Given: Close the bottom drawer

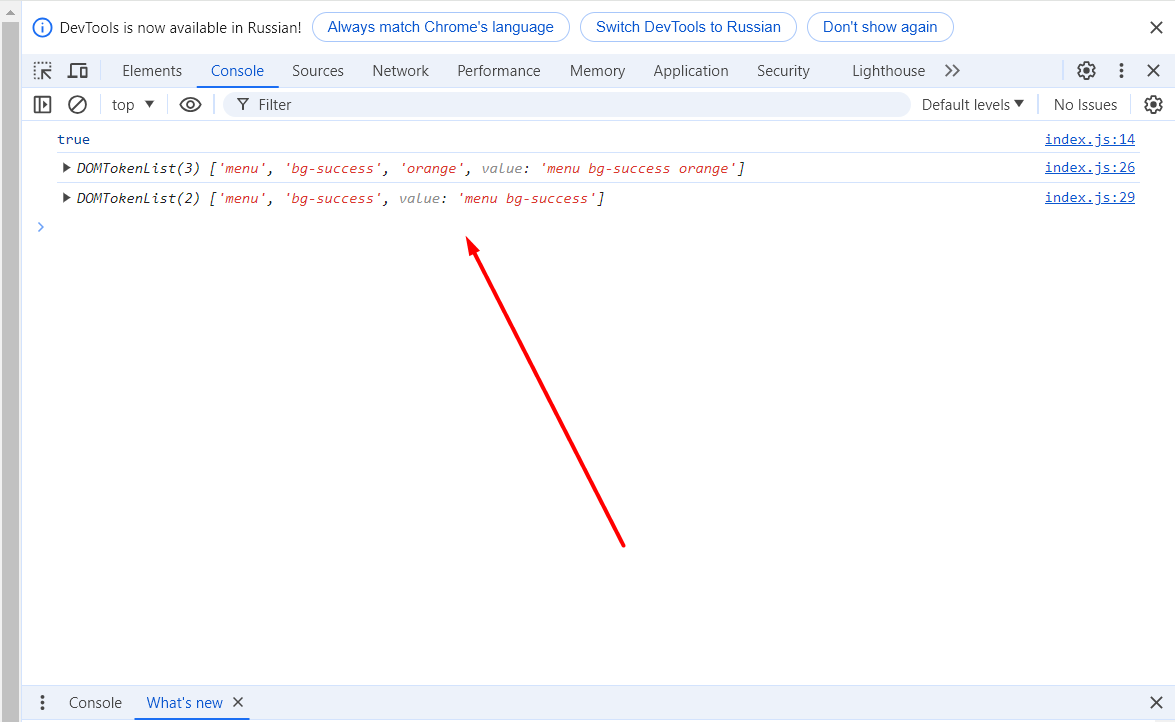Looking at the screenshot, I should [x=1156, y=703].
